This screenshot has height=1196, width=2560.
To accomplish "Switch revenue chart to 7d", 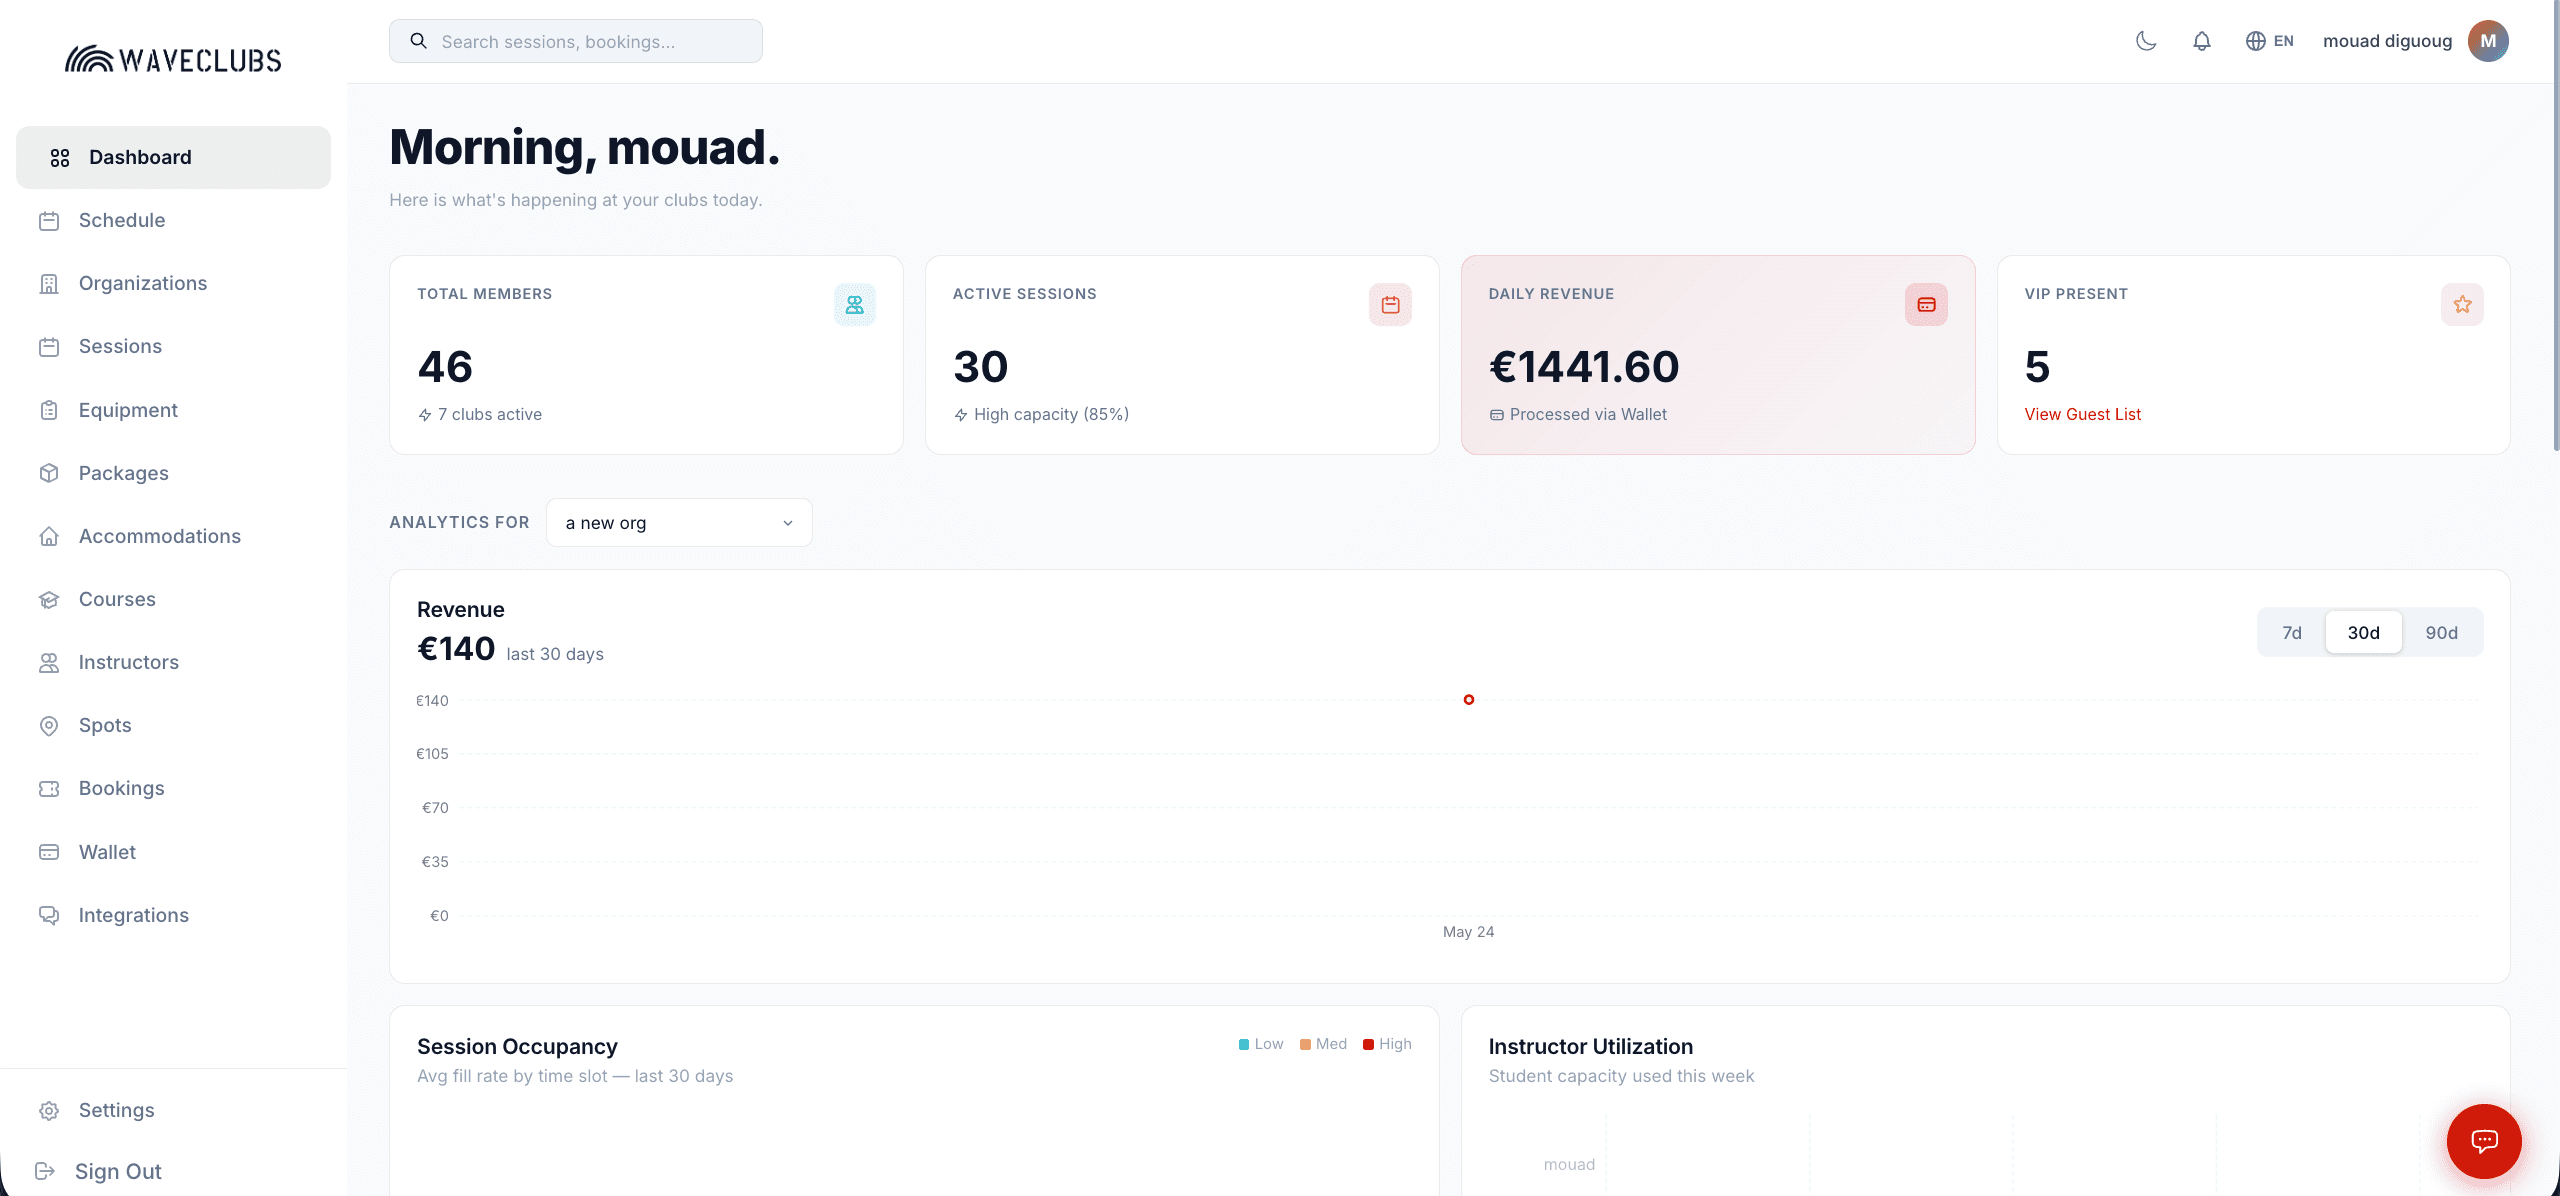I will pyautogui.click(x=2291, y=632).
